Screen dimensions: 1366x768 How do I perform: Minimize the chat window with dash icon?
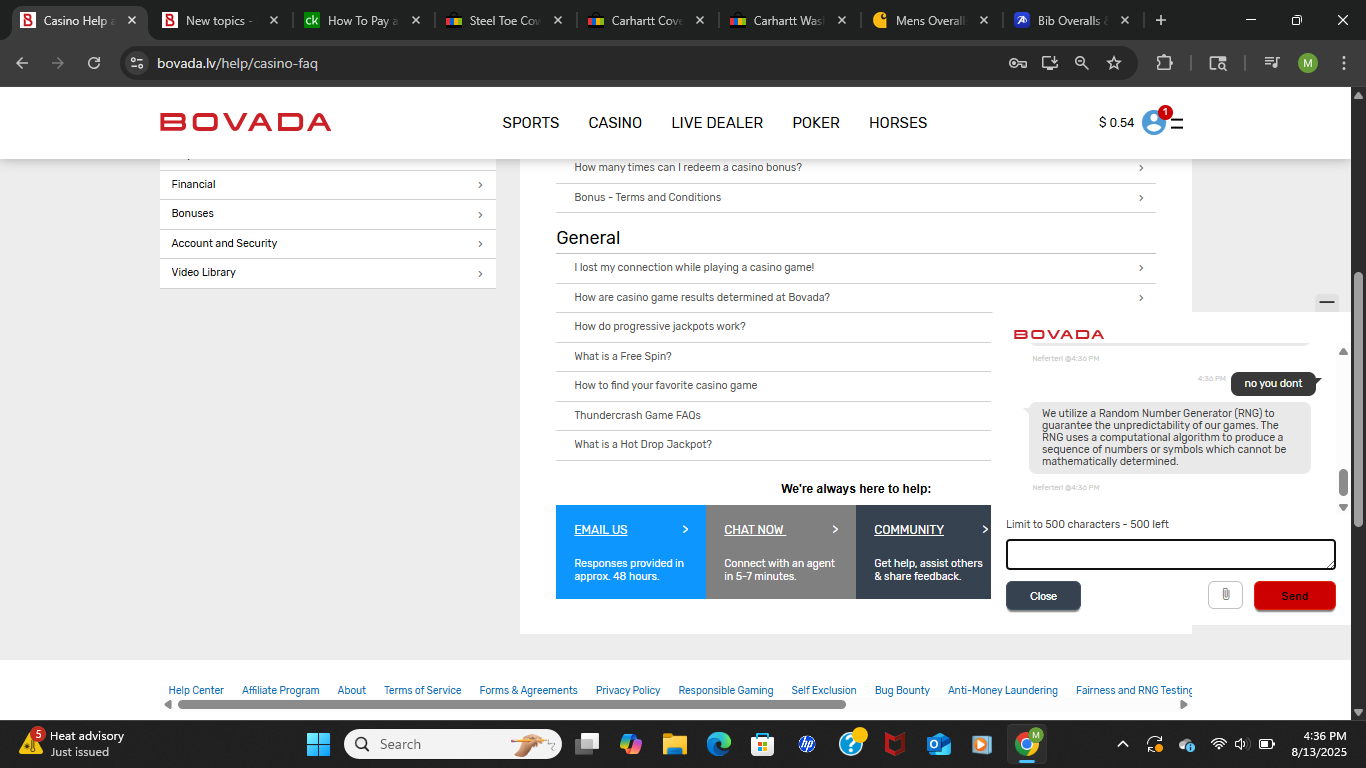coord(1327,301)
